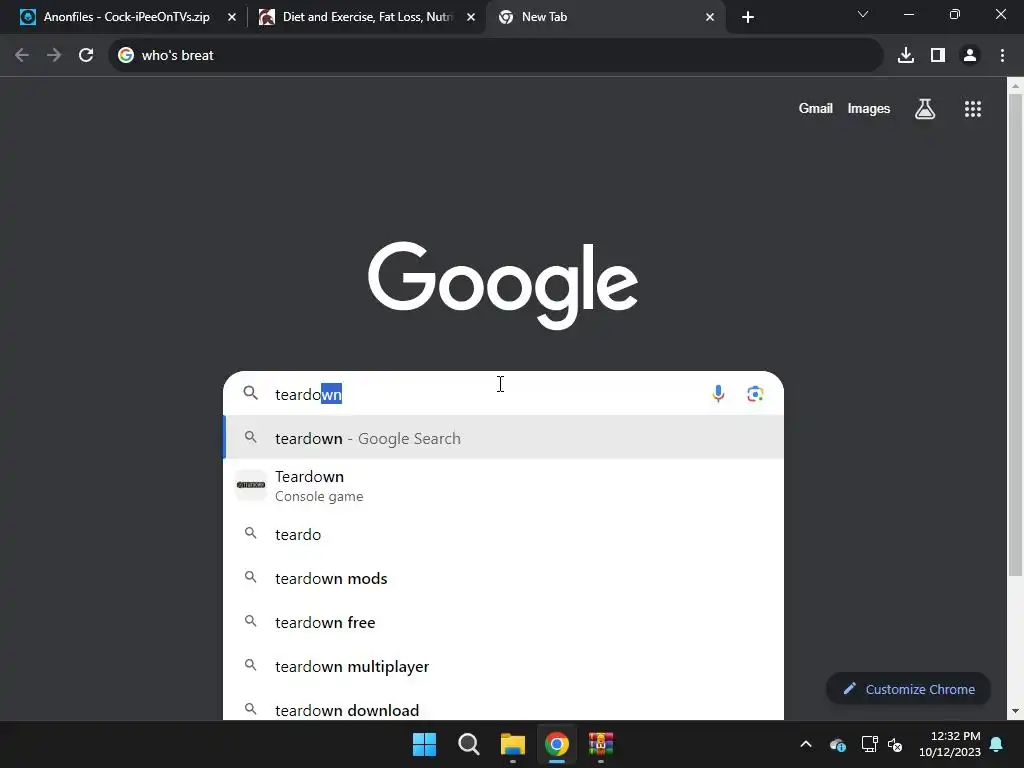The height and width of the screenshot is (768, 1024).
Task: Open the network display tray icon
Action: click(x=869, y=744)
